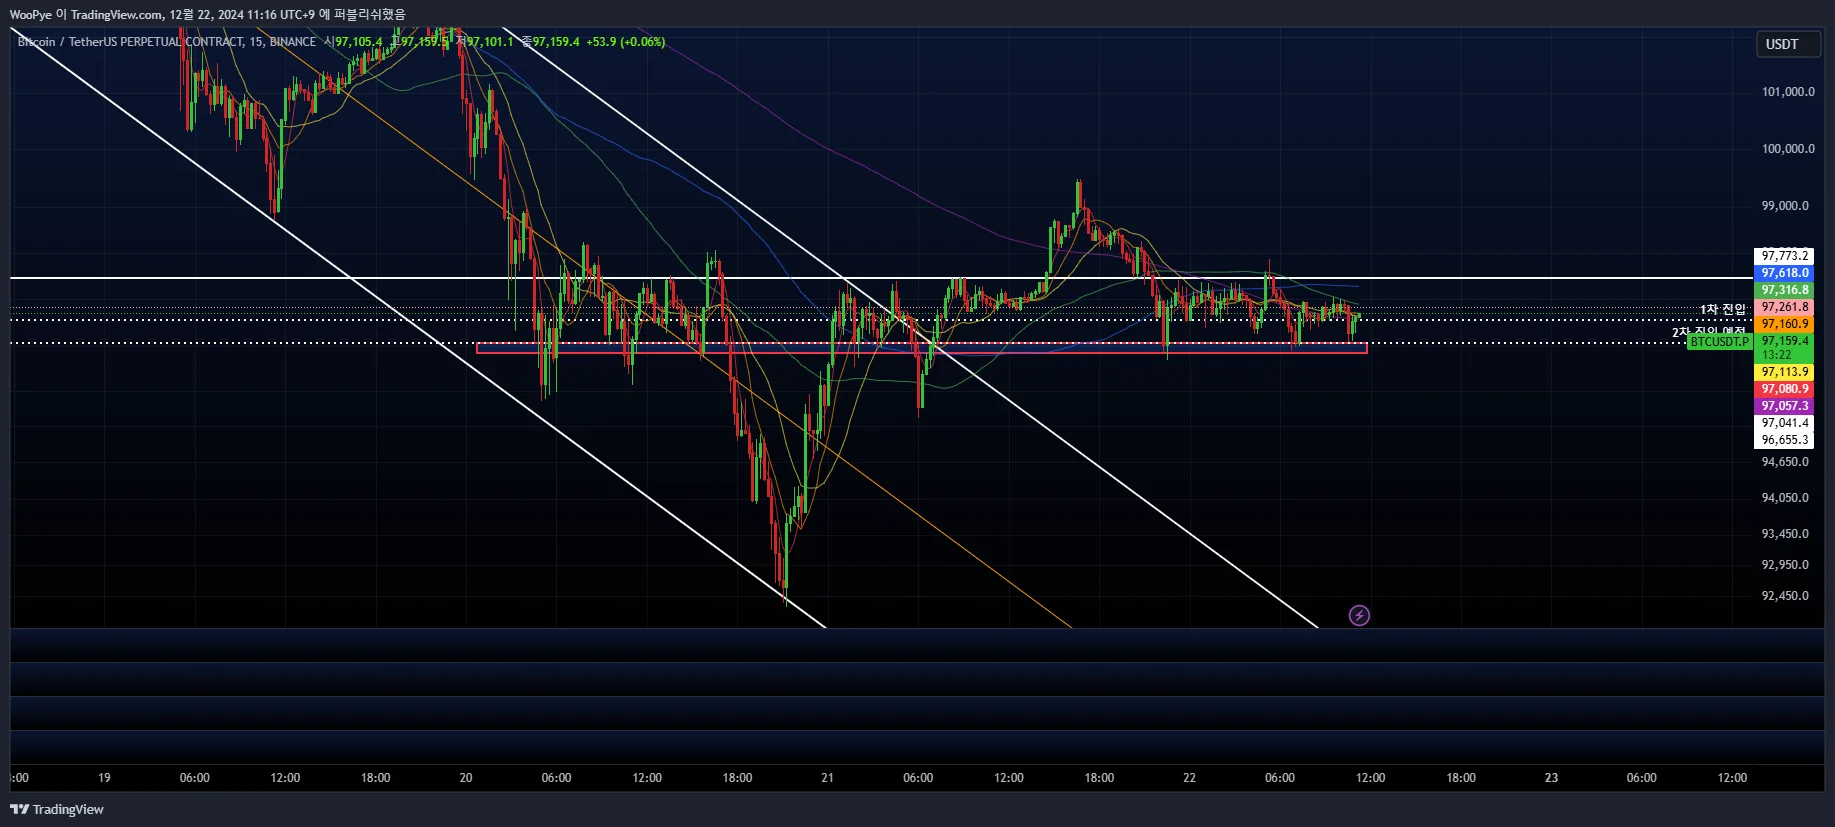The height and width of the screenshot is (827, 1835).
Task: Click date 20 on the time axis
Action: (465, 778)
